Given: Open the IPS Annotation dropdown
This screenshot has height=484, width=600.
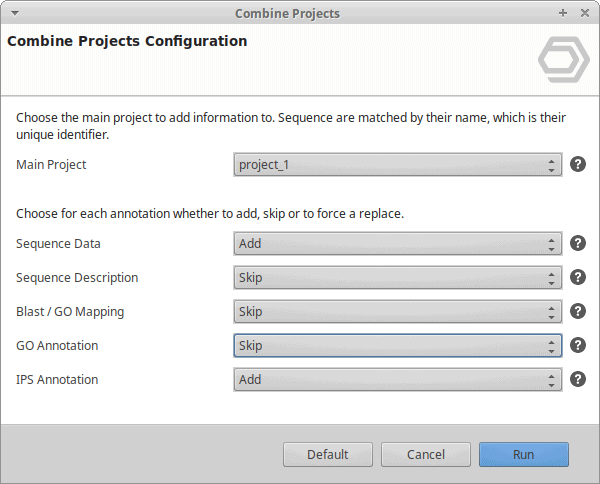Looking at the screenshot, I should (398, 380).
